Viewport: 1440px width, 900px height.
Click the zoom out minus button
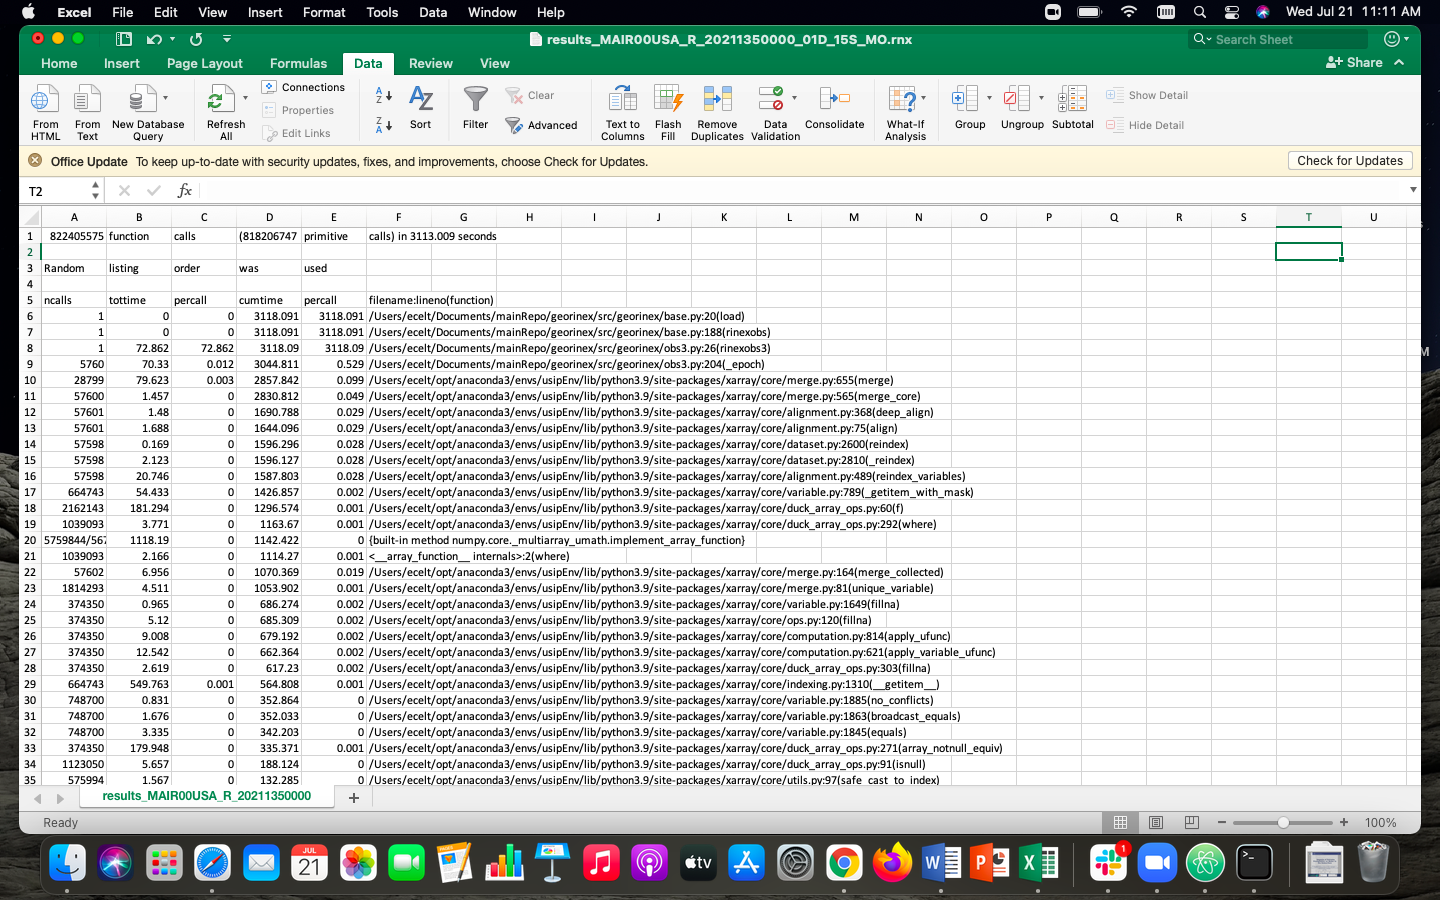tap(1222, 822)
